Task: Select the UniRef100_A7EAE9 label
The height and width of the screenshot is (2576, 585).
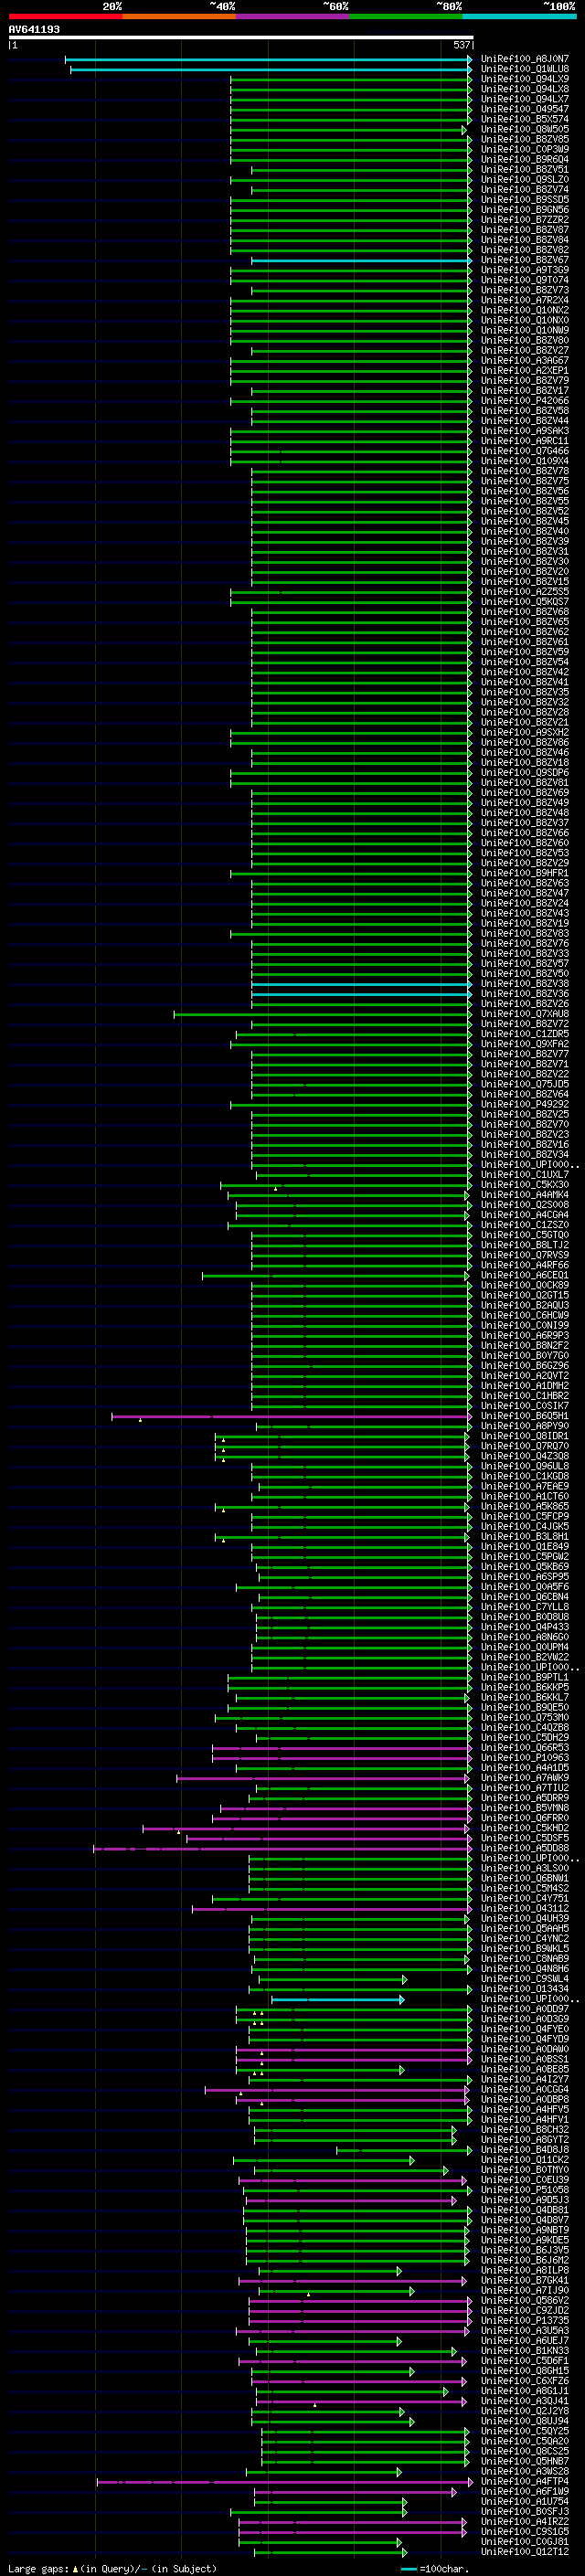Action: coord(525,1486)
